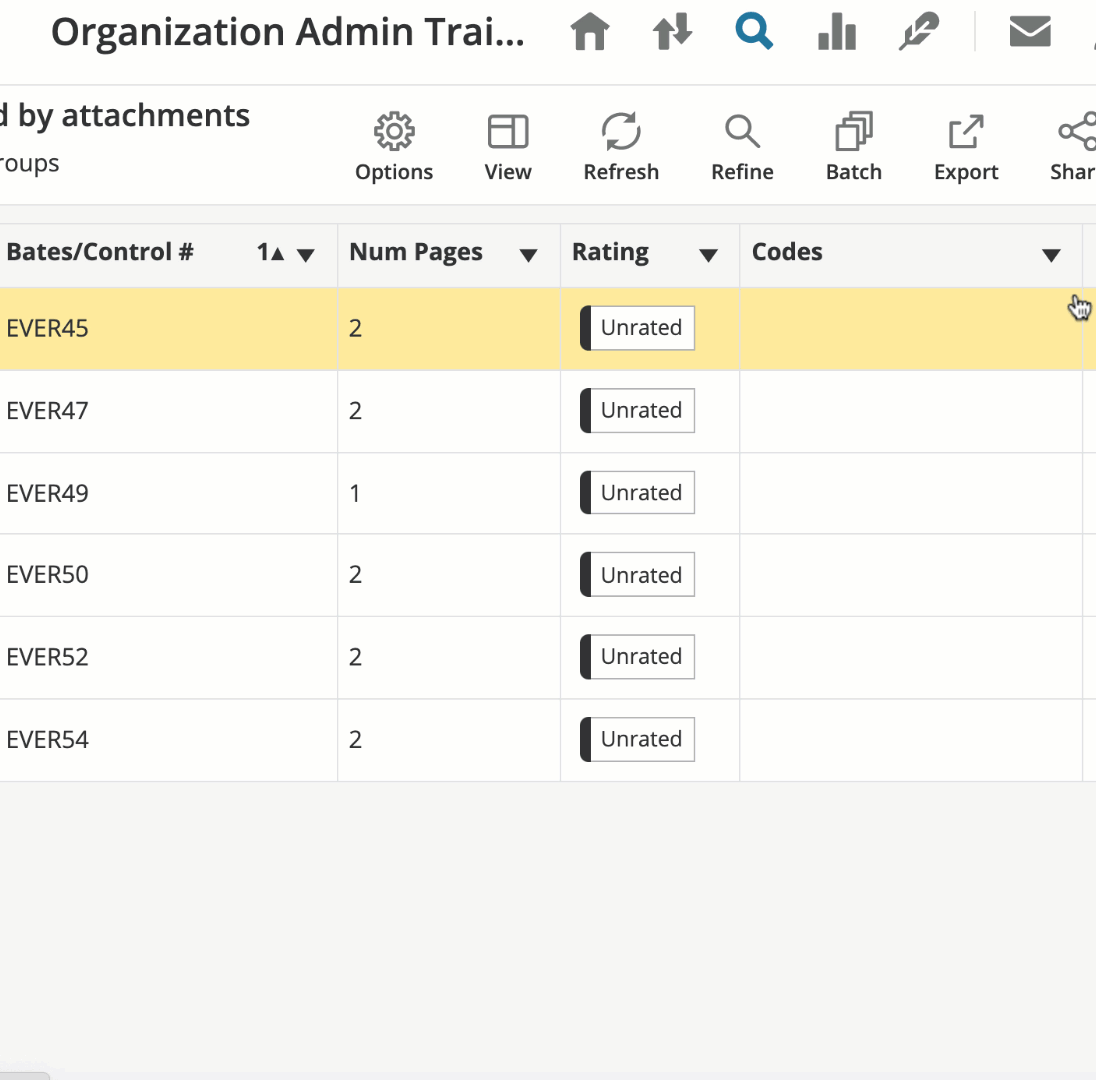The height and width of the screenshot is (1080, 1096).
Task: Go to the Home page icon
Action: point(590,32)
